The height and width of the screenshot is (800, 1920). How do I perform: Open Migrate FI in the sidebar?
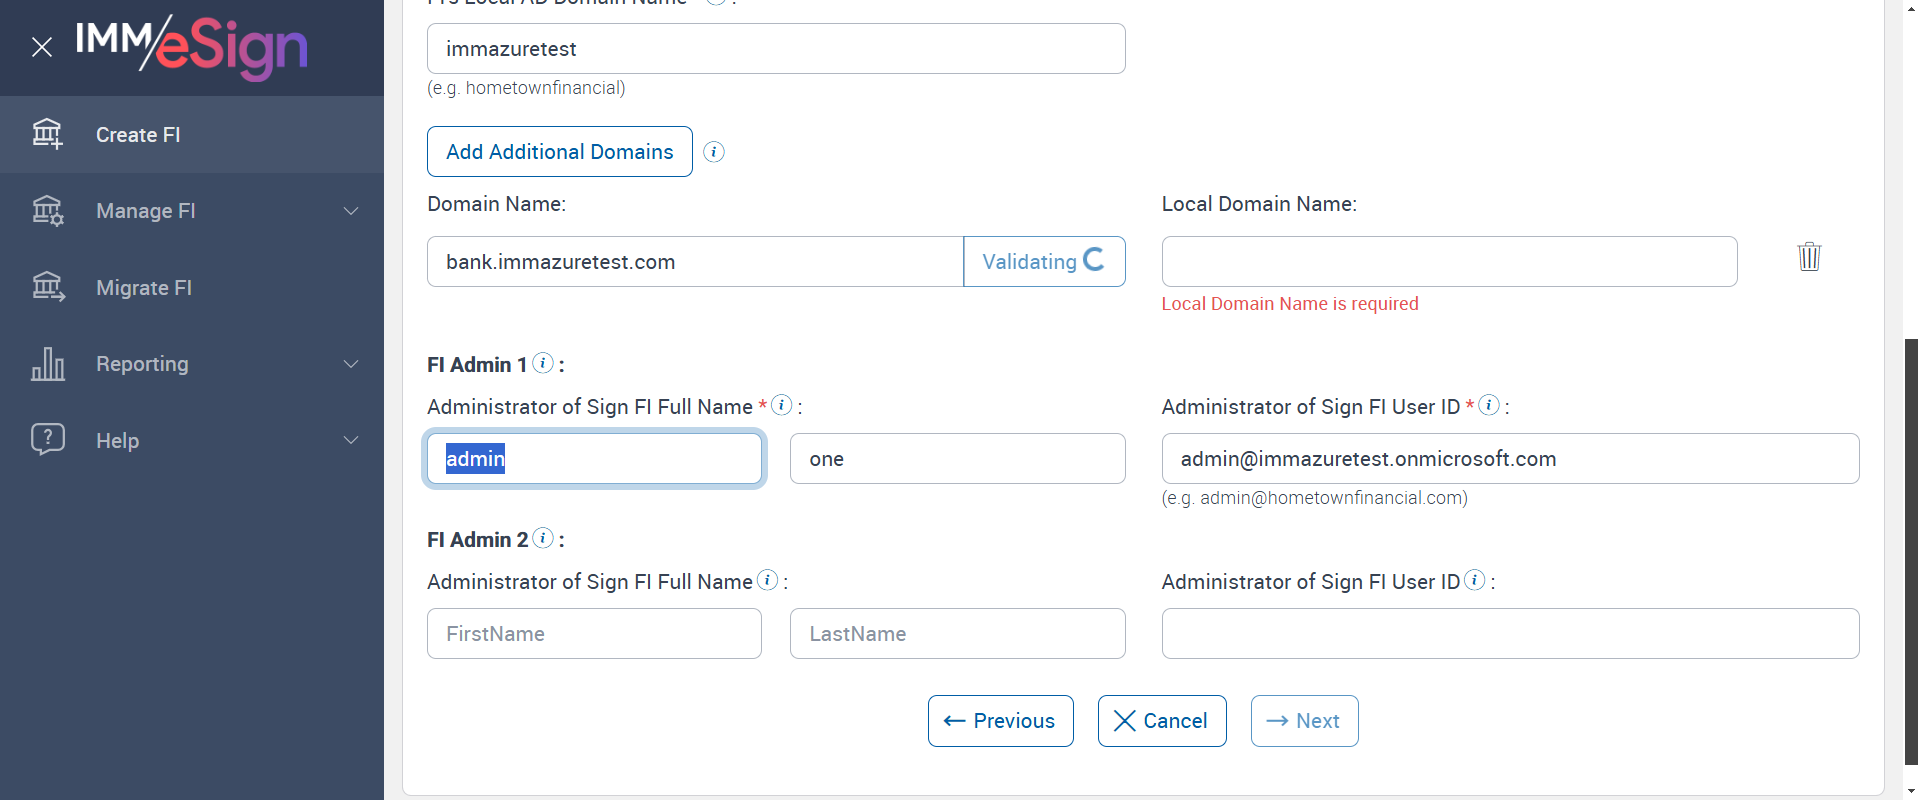(144, 288)
